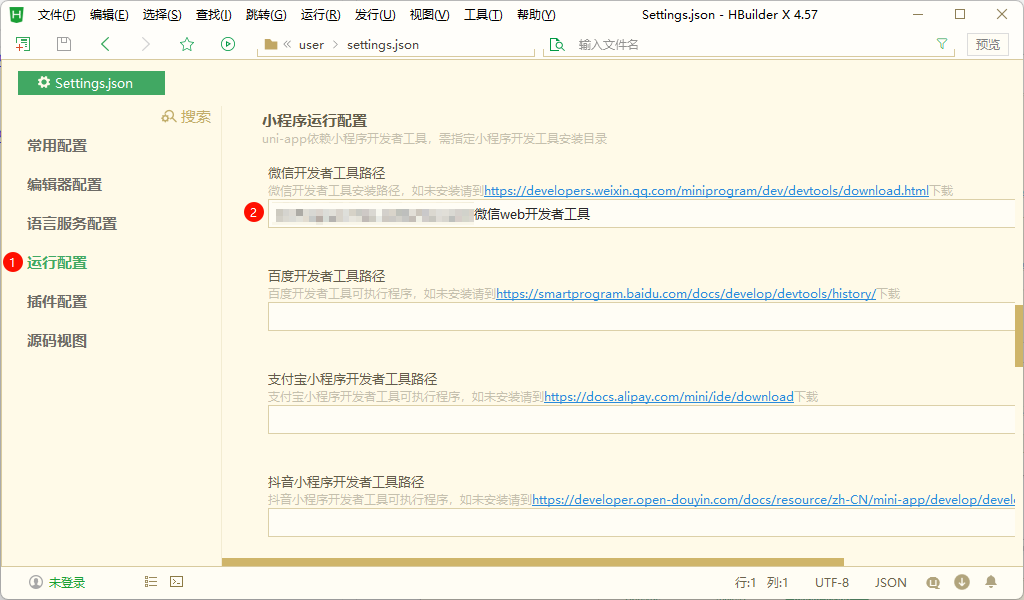The width and height of the screenshot is (1024, 600).
Task: Click the JSON language mode selector
Action: tap(890, 582)
